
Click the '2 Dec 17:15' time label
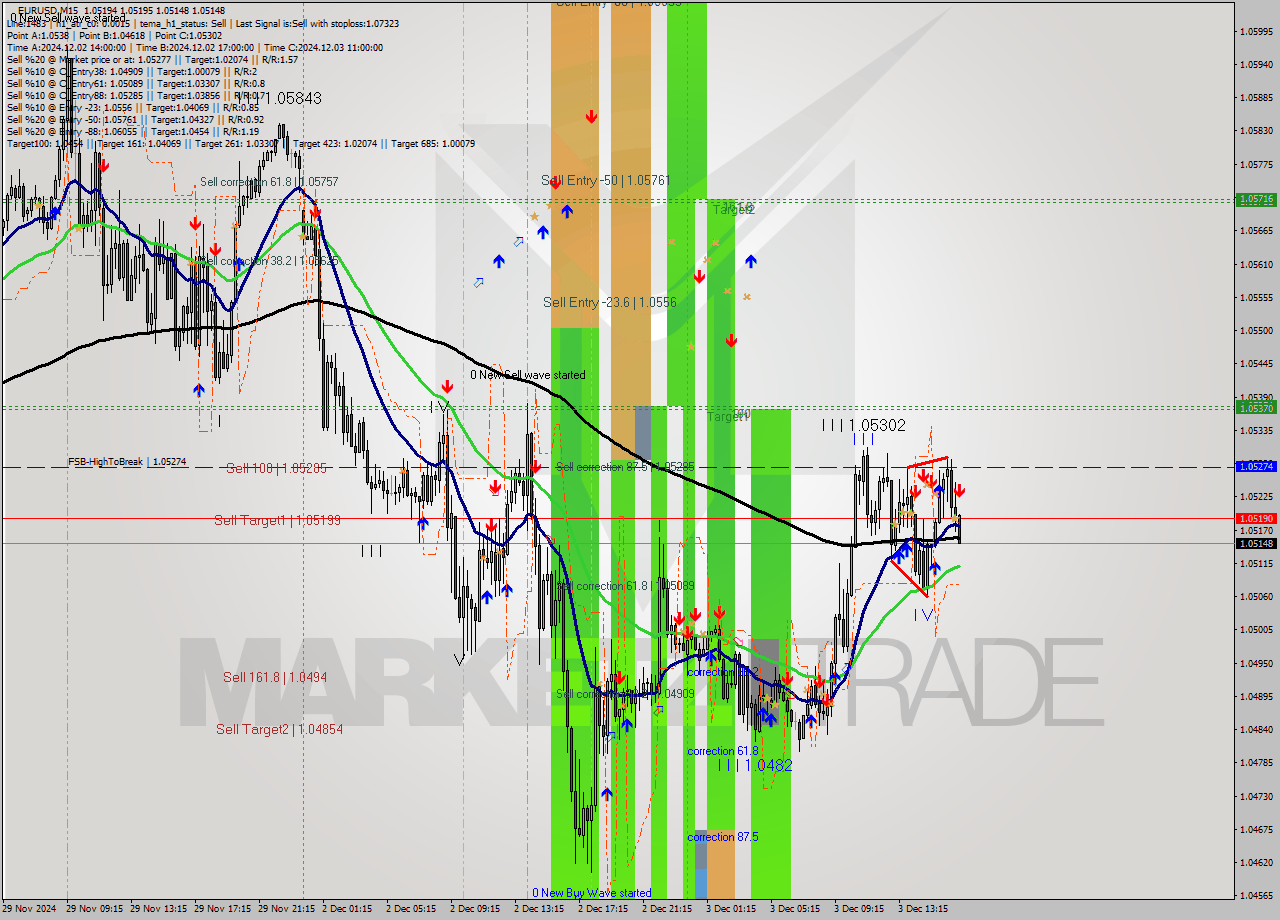[x=603, y=909]
